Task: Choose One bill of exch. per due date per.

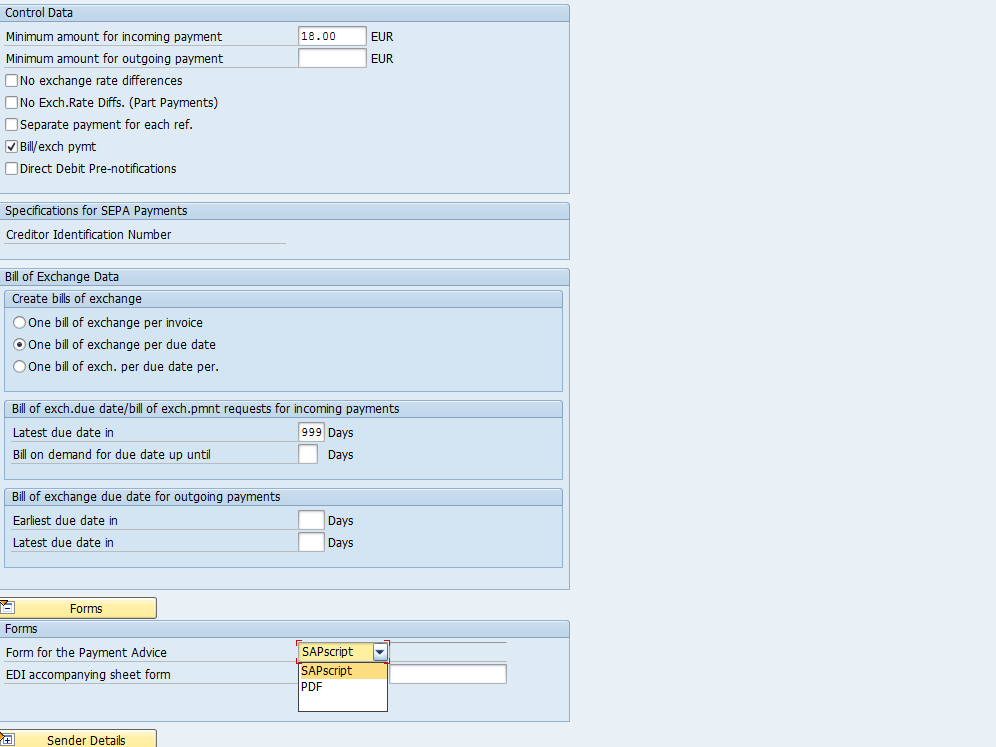Action: pos(20,367)
